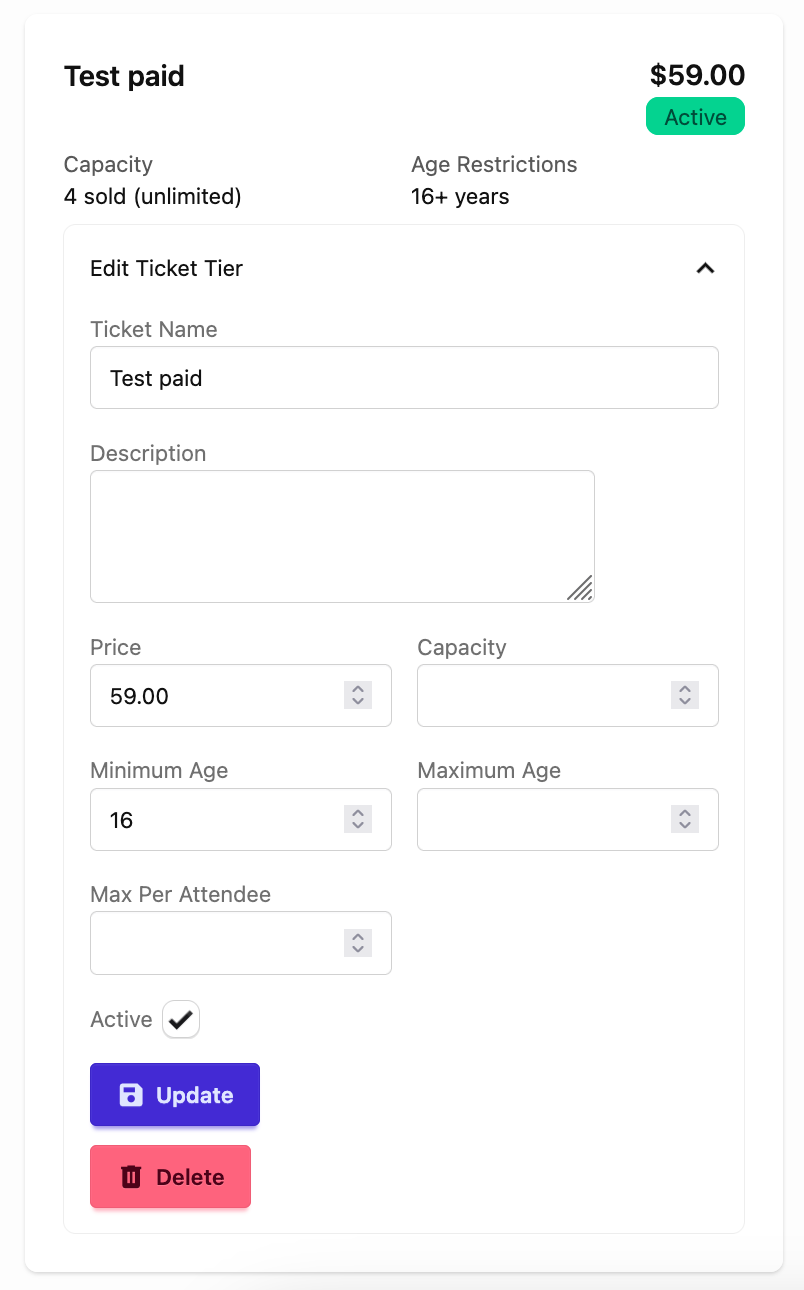Image resolution: width=804 pixels, height=1290 pixels.
Task: Click the Ticket Name input field
Action: pos(404,378)
